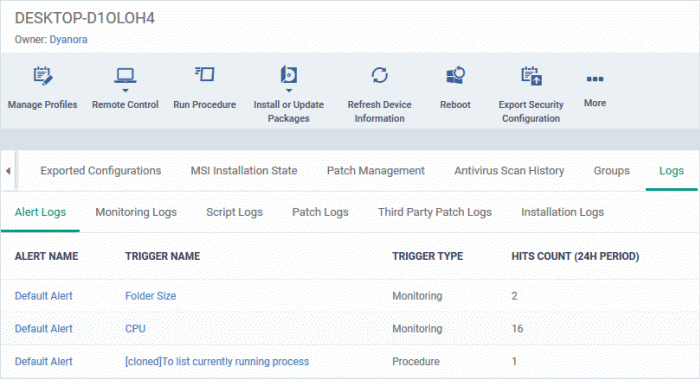This screenshot has height=379, width=700.
Task: Open owner Dyanora link
Action: (68, 39)
